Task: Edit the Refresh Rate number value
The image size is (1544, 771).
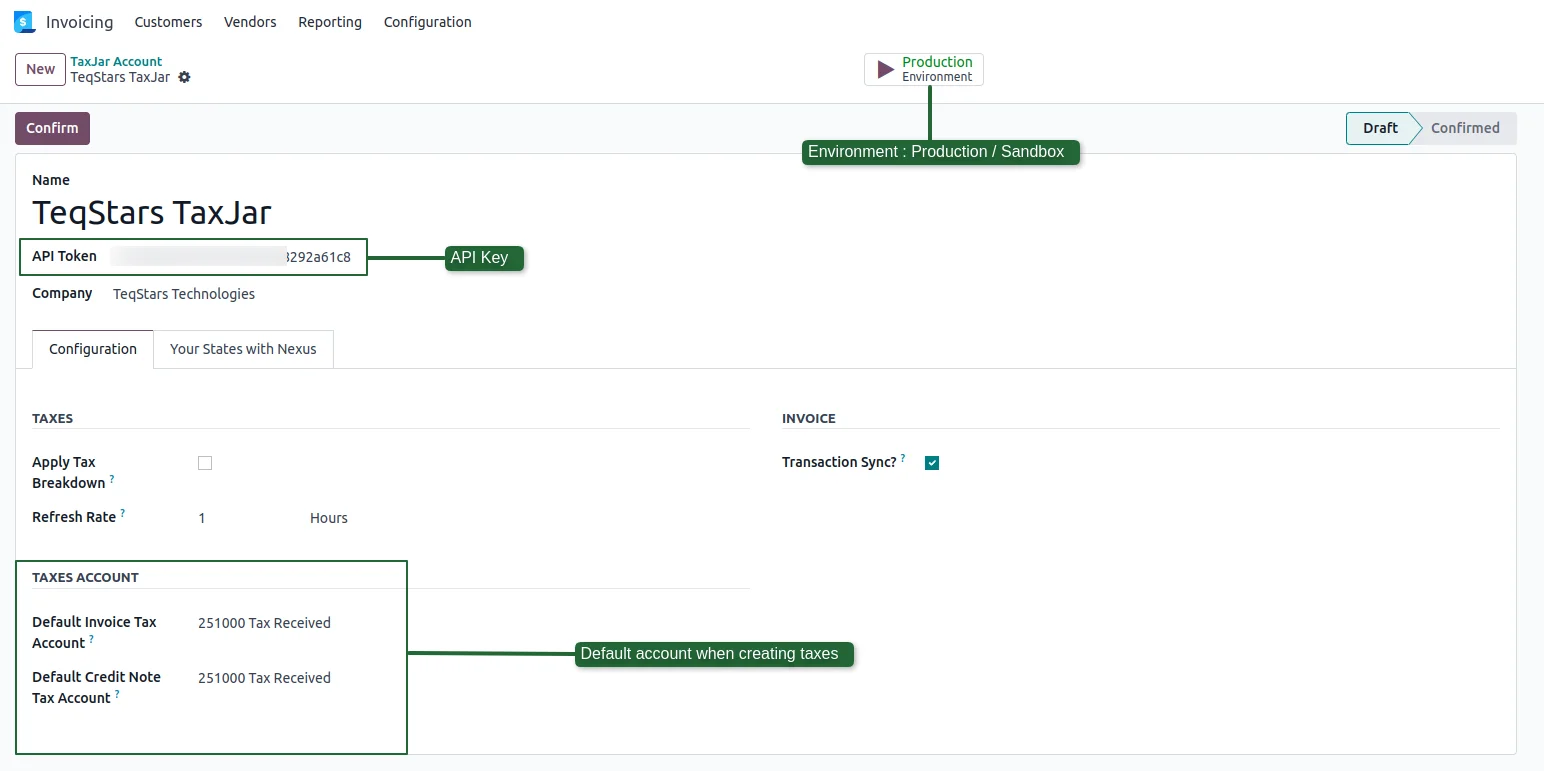Action: coord(202,518)
